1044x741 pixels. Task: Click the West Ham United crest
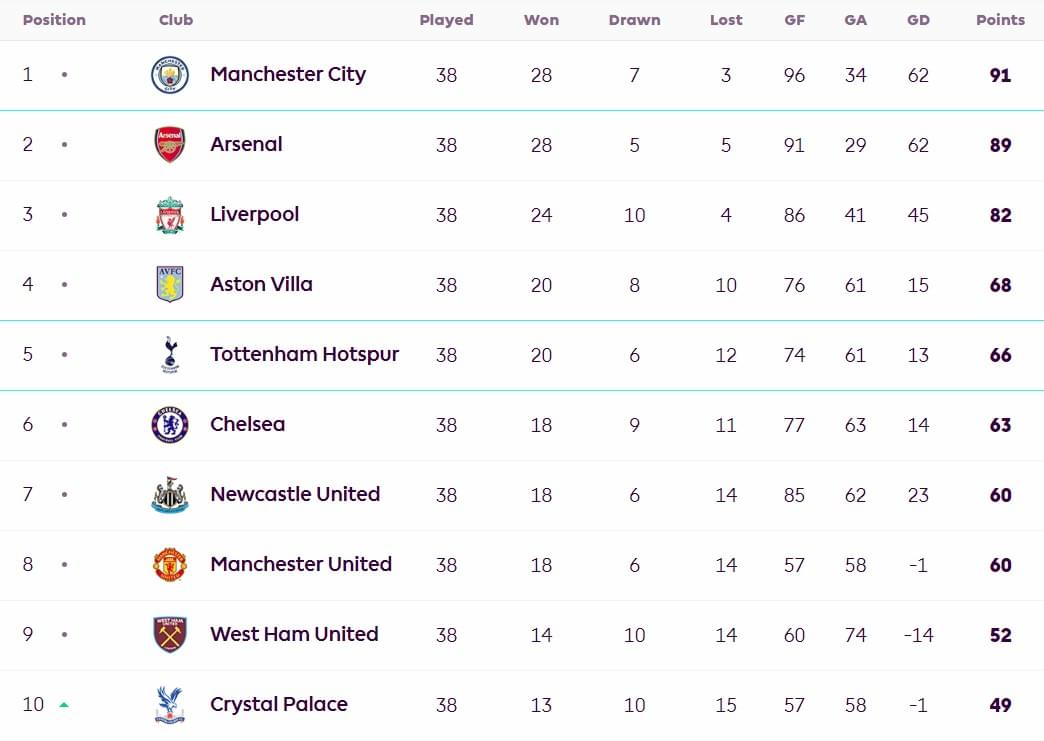point(170,634)
